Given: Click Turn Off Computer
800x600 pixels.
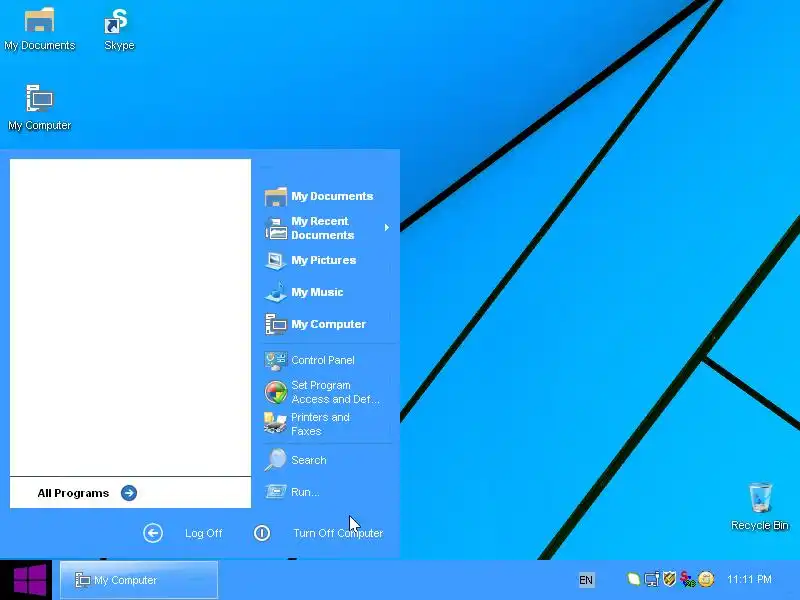Looking at the screenshot, I should pos(318,533).
